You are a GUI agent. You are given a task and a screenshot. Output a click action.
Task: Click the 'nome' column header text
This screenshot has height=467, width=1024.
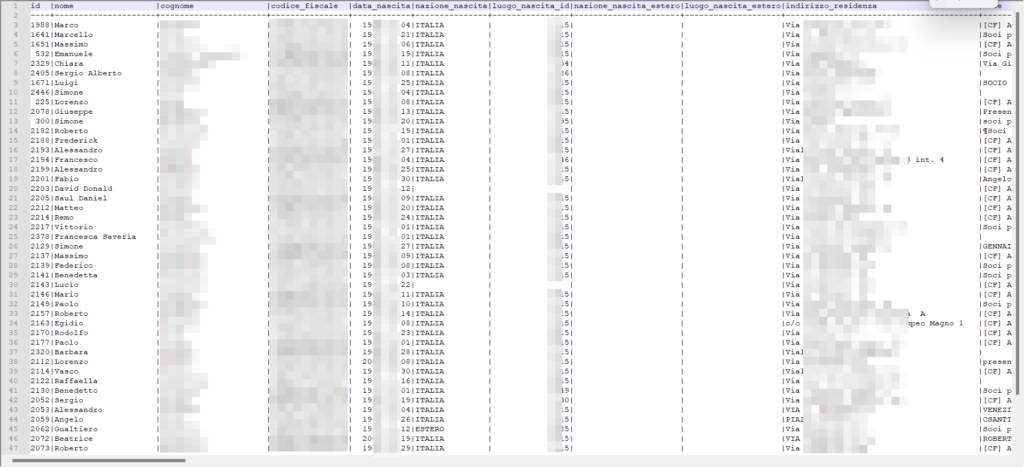(64, 6)
